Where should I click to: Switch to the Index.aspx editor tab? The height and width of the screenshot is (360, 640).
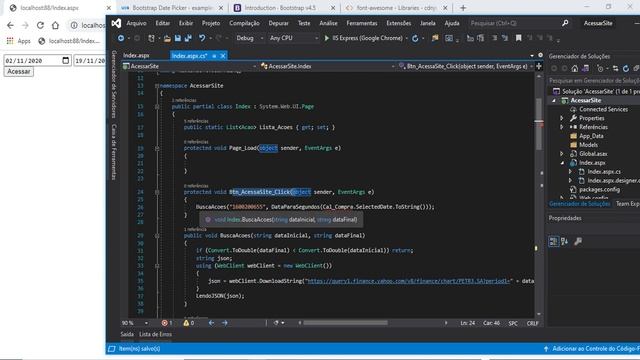pyautogui.click(x=136, y=56)
